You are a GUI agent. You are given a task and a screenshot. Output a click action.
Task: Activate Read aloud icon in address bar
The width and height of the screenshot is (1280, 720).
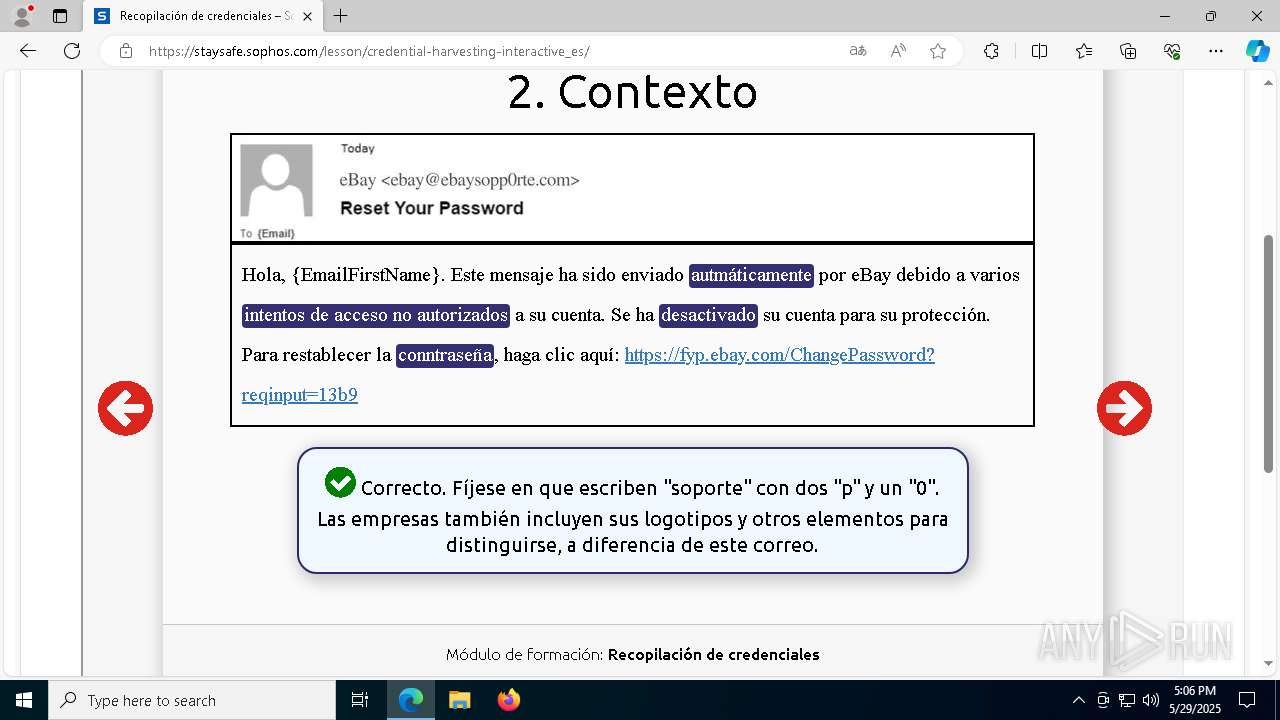(x=898, y=51)
